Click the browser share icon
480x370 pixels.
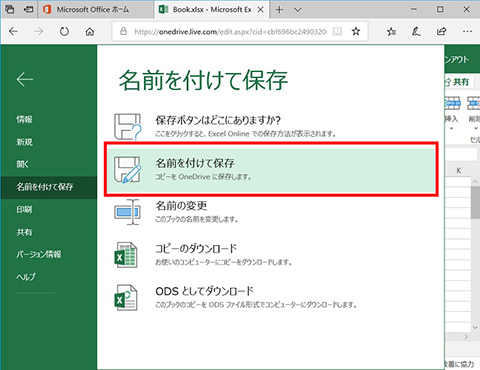[x=441, y=31]
